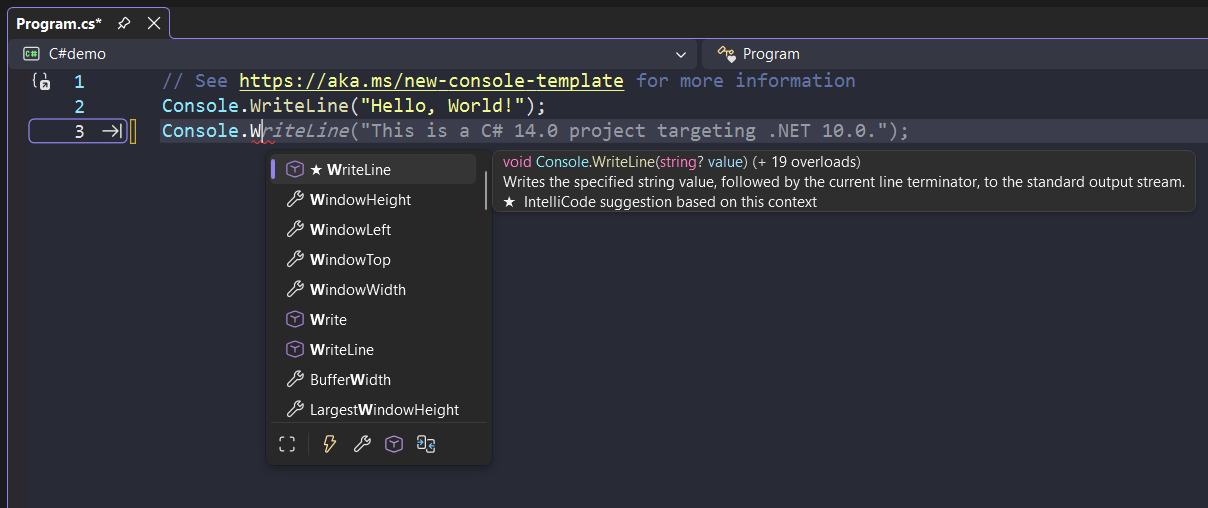Click the "Hello, World!" string on line 2

[x=443, y=106]
